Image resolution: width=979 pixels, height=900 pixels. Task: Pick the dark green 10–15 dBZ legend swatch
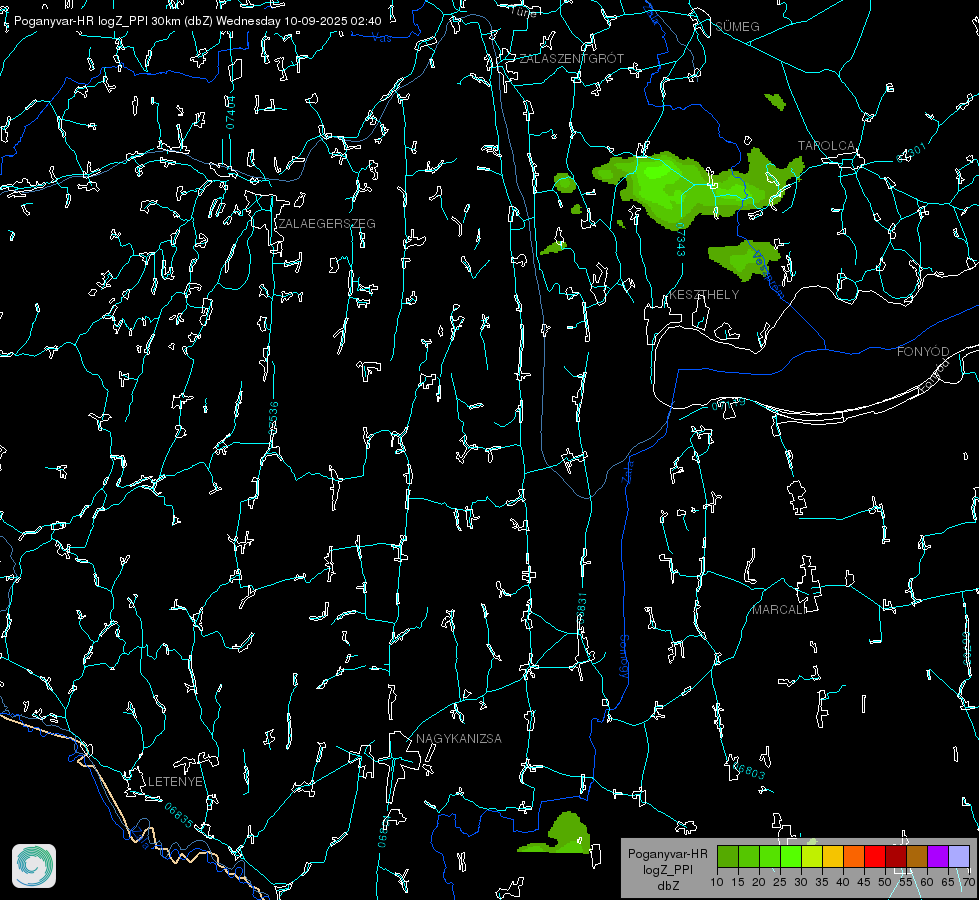(728, 856)
